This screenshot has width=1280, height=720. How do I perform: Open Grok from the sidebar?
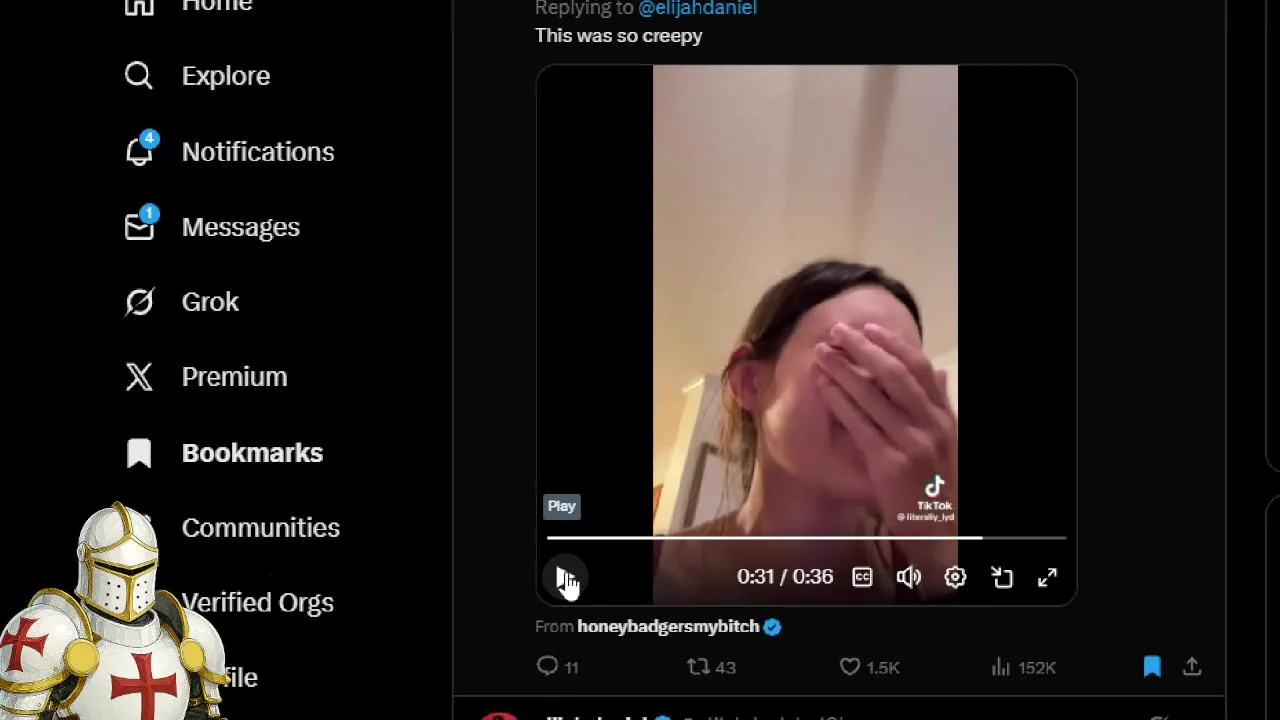[182, 302]
